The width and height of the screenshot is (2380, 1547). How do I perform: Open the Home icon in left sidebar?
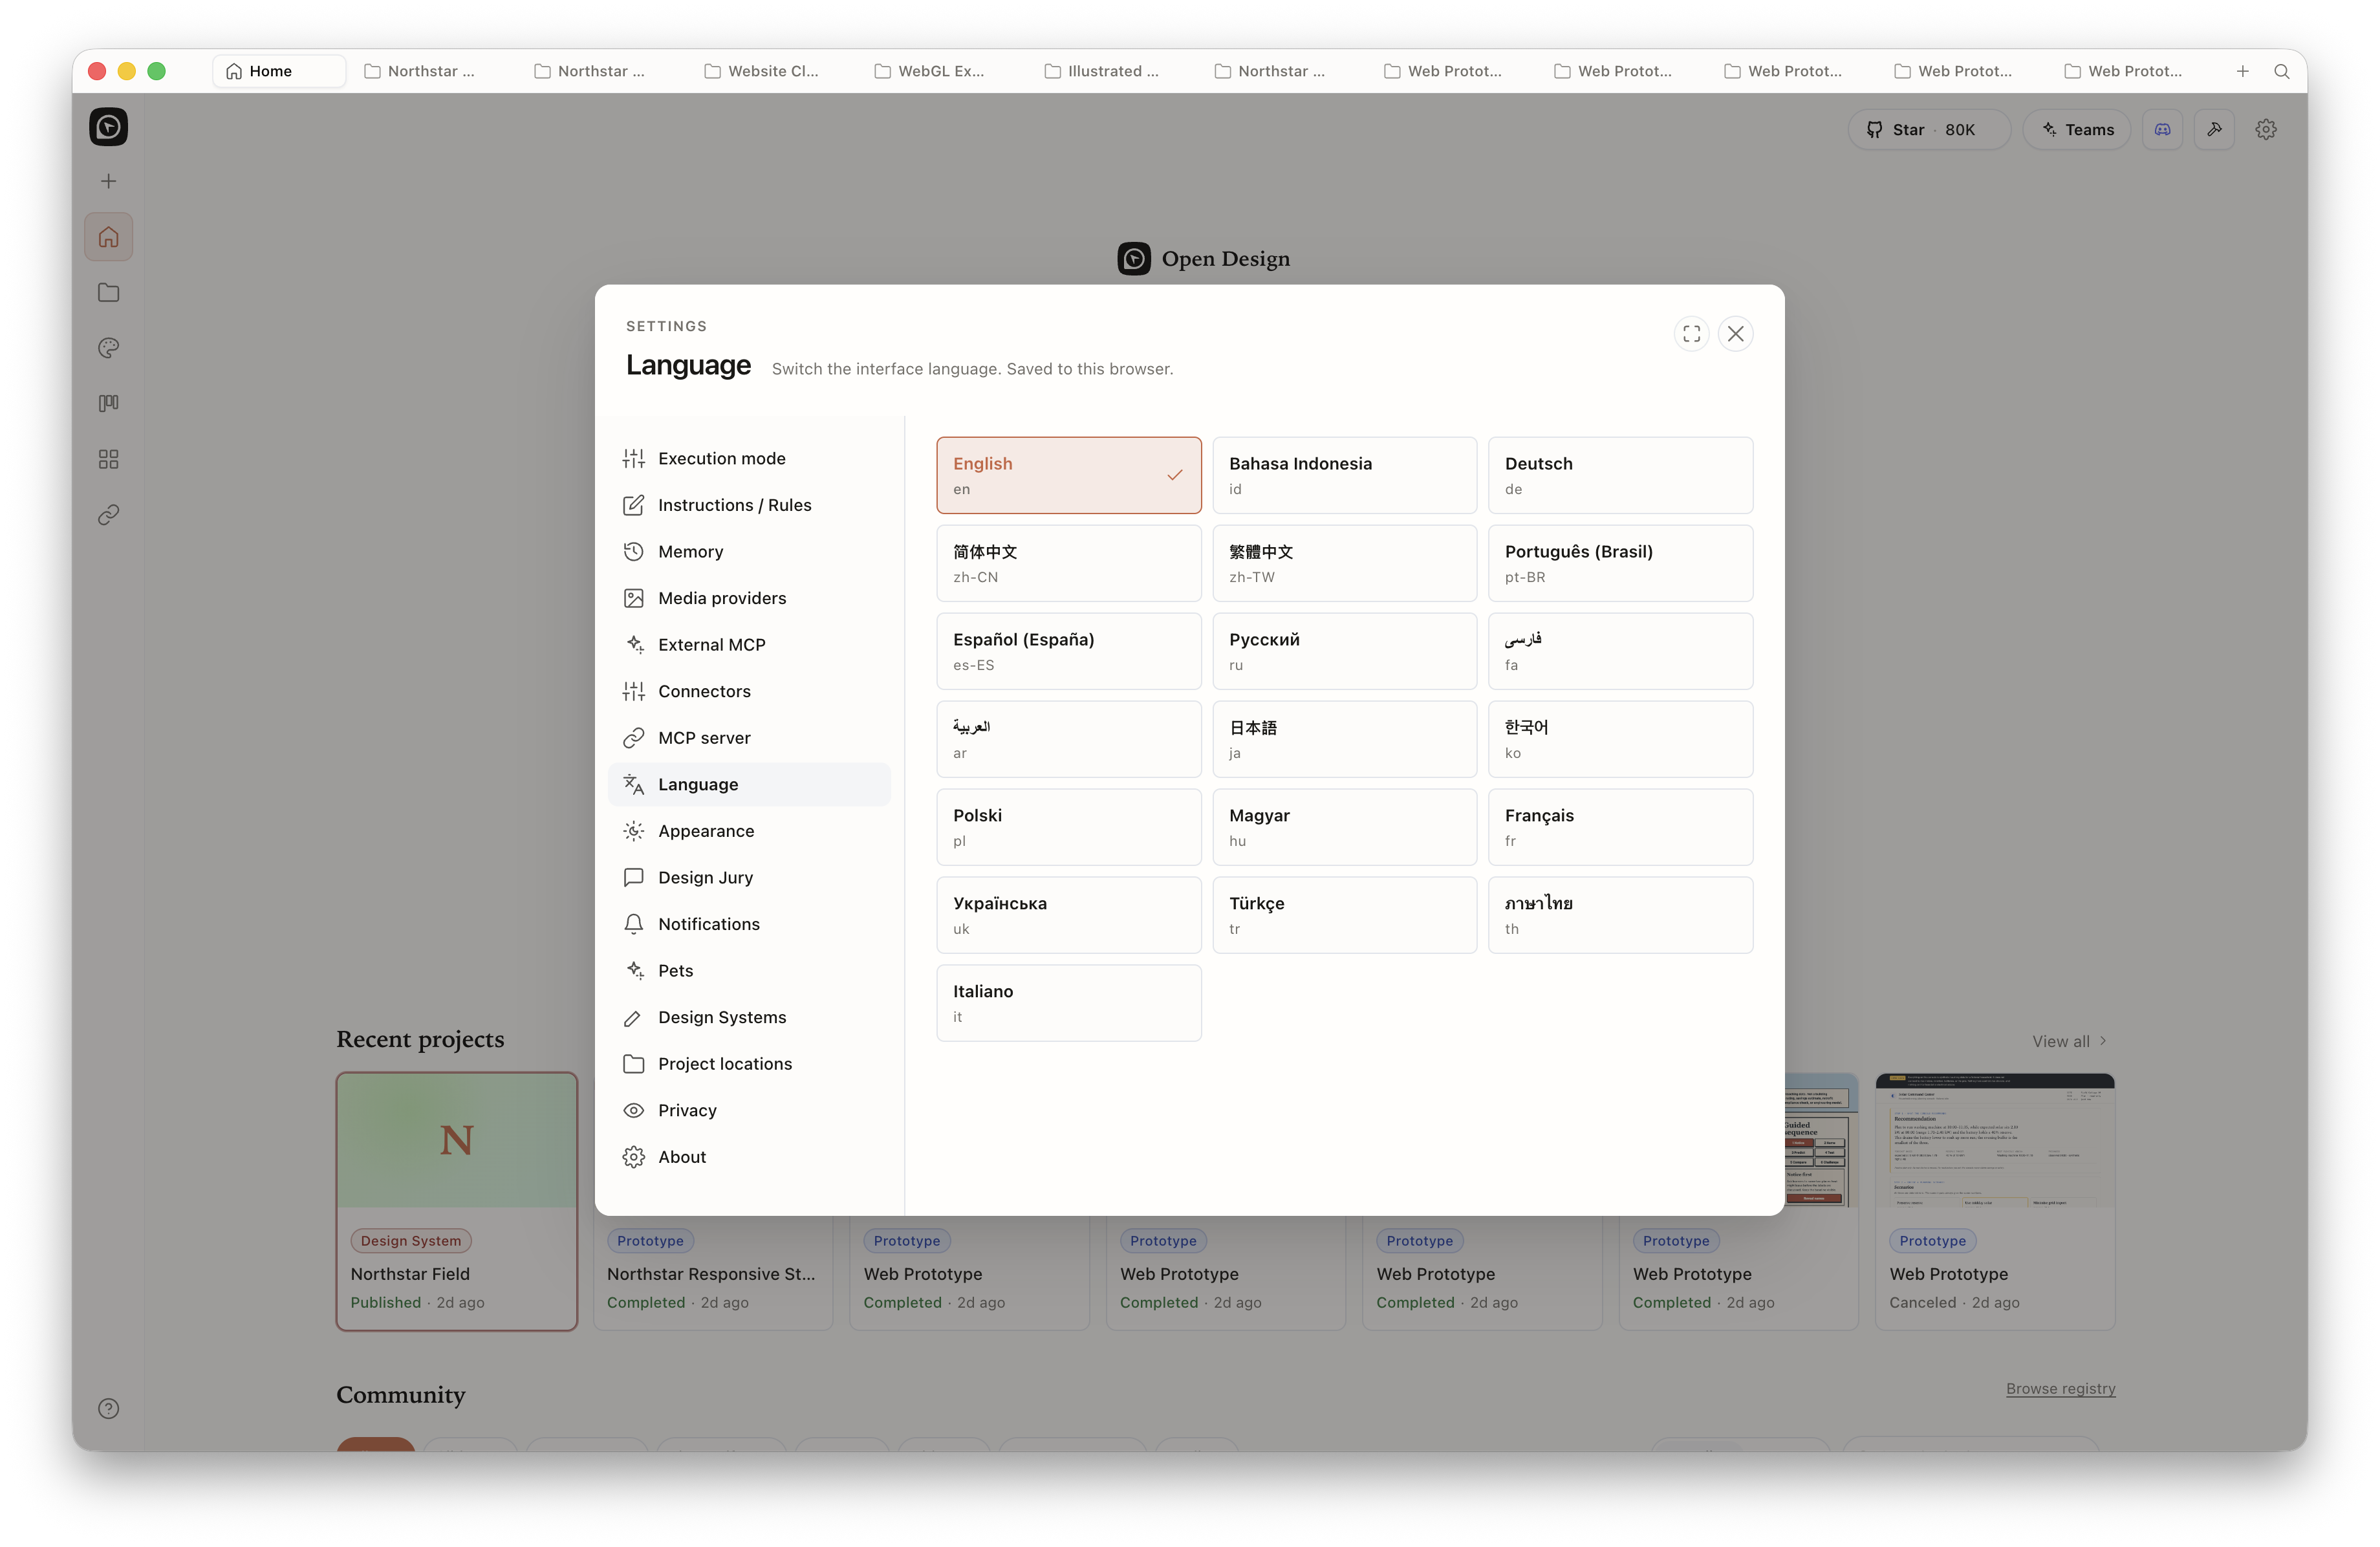pos(108,237)
